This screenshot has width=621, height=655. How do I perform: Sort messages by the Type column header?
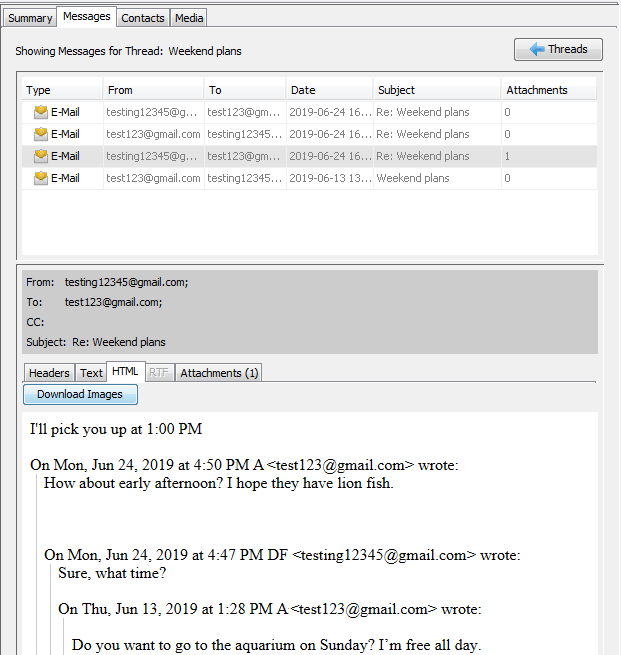click(x=62, y=90)
